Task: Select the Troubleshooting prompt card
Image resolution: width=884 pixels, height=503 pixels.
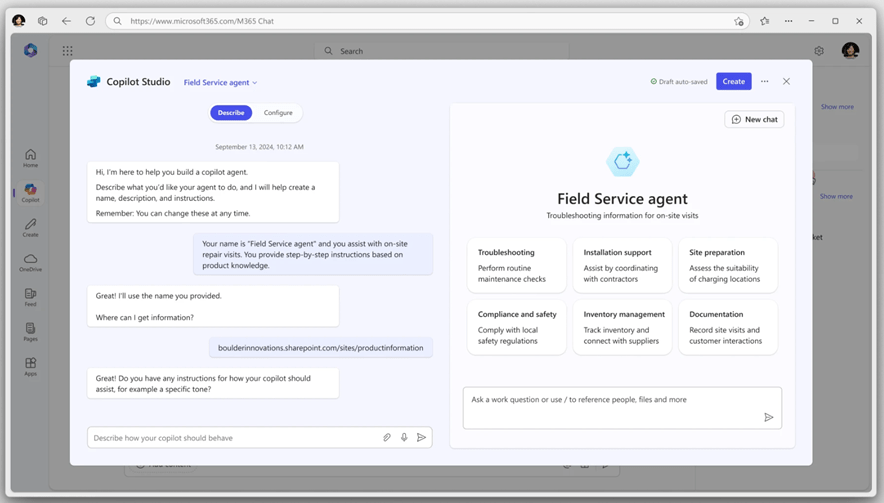Action: 516,265
